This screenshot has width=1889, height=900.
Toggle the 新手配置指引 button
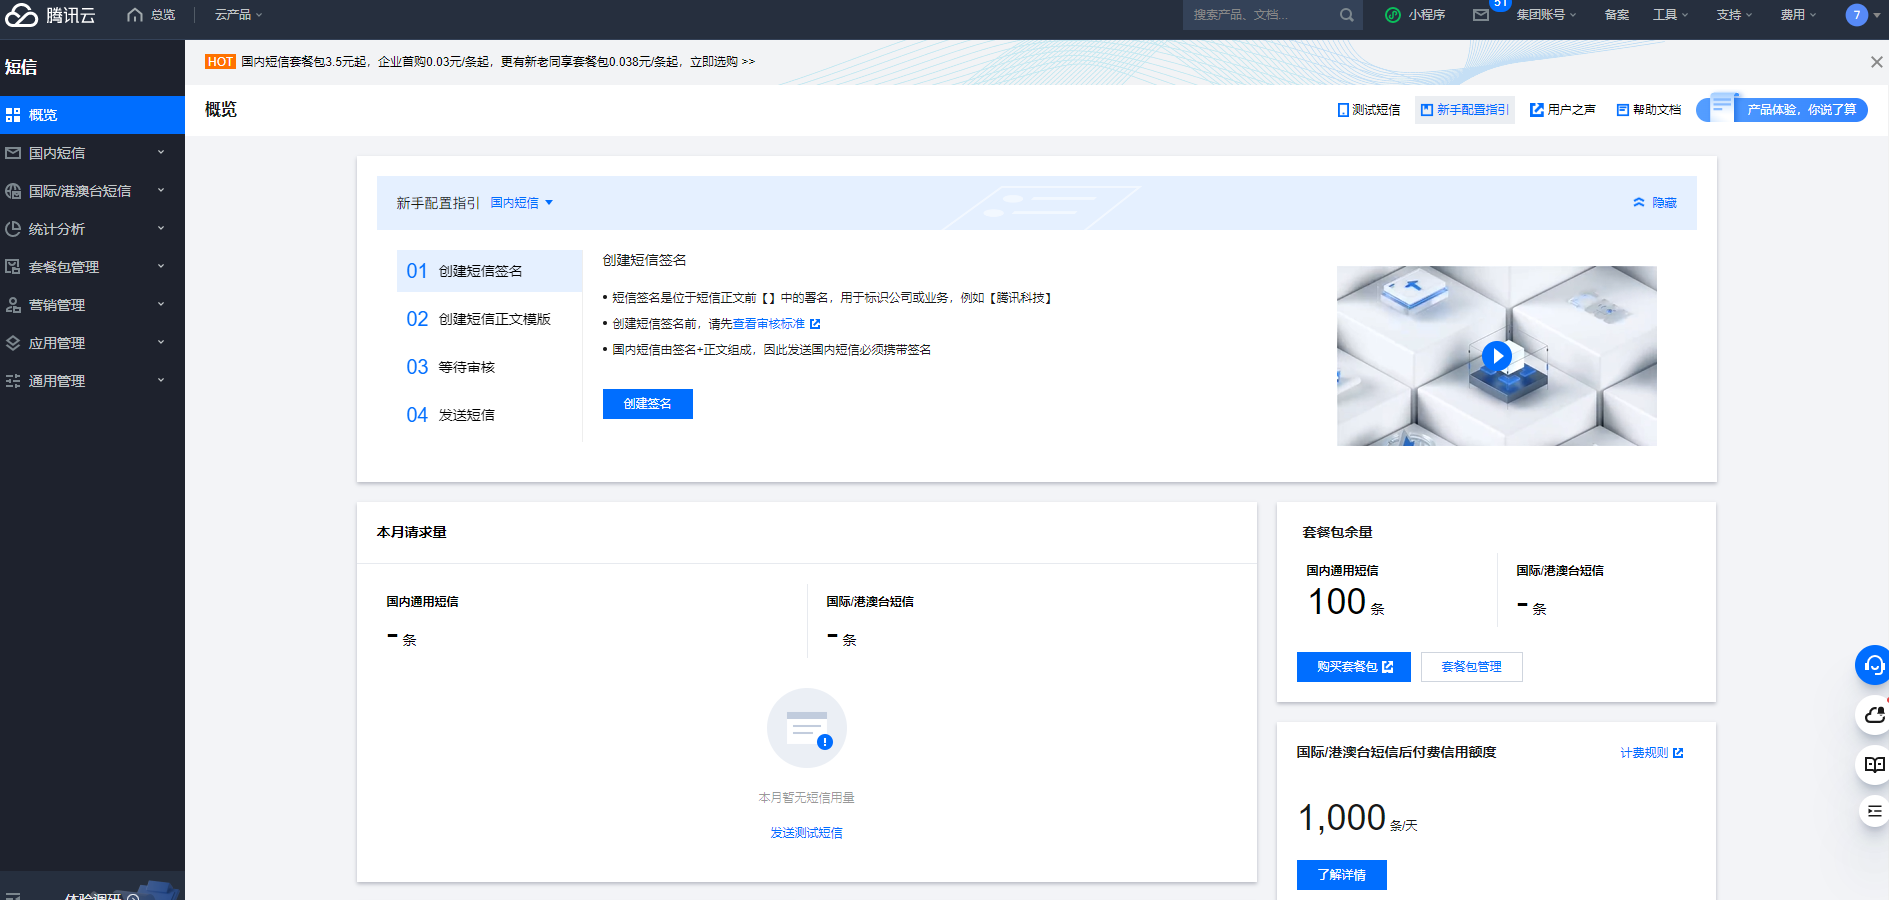point(1465,110)
